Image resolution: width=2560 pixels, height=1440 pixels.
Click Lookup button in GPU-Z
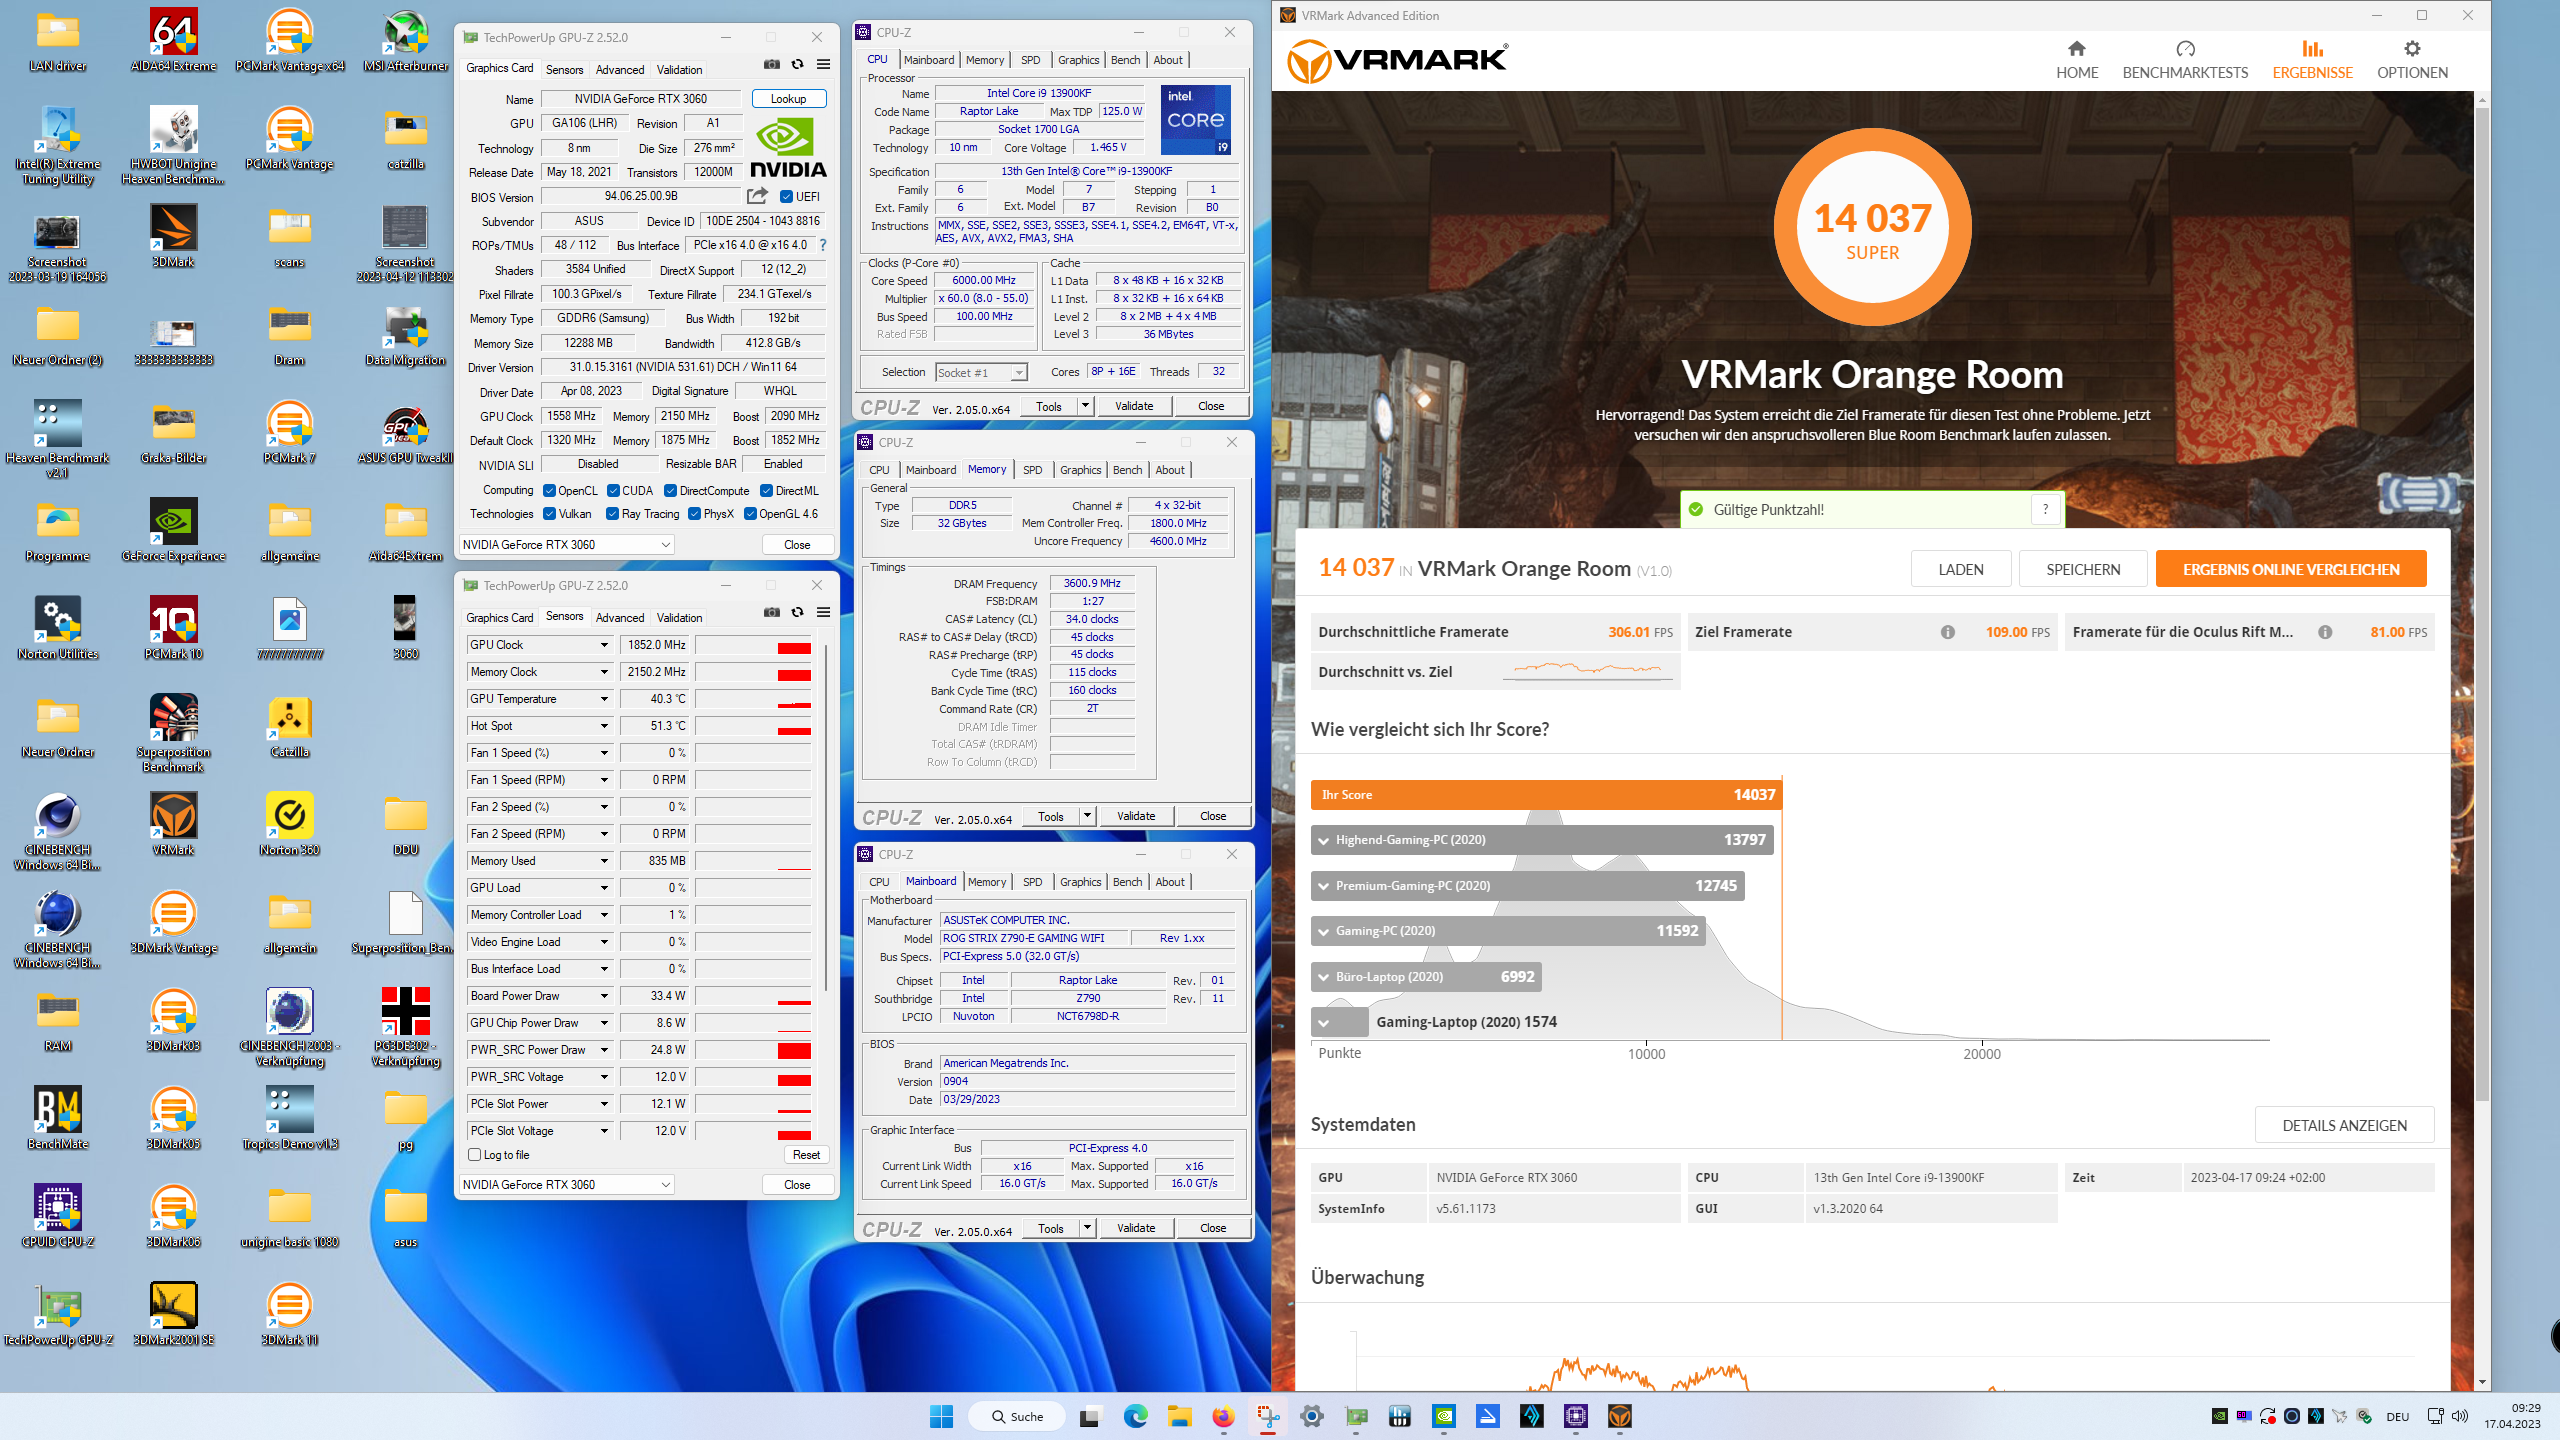point(789,99)
